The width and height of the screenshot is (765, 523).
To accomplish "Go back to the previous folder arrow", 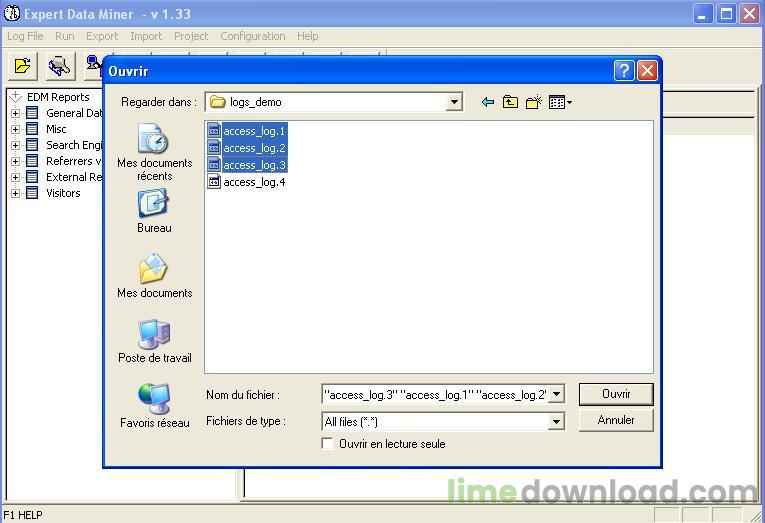I will click(487, 102).
